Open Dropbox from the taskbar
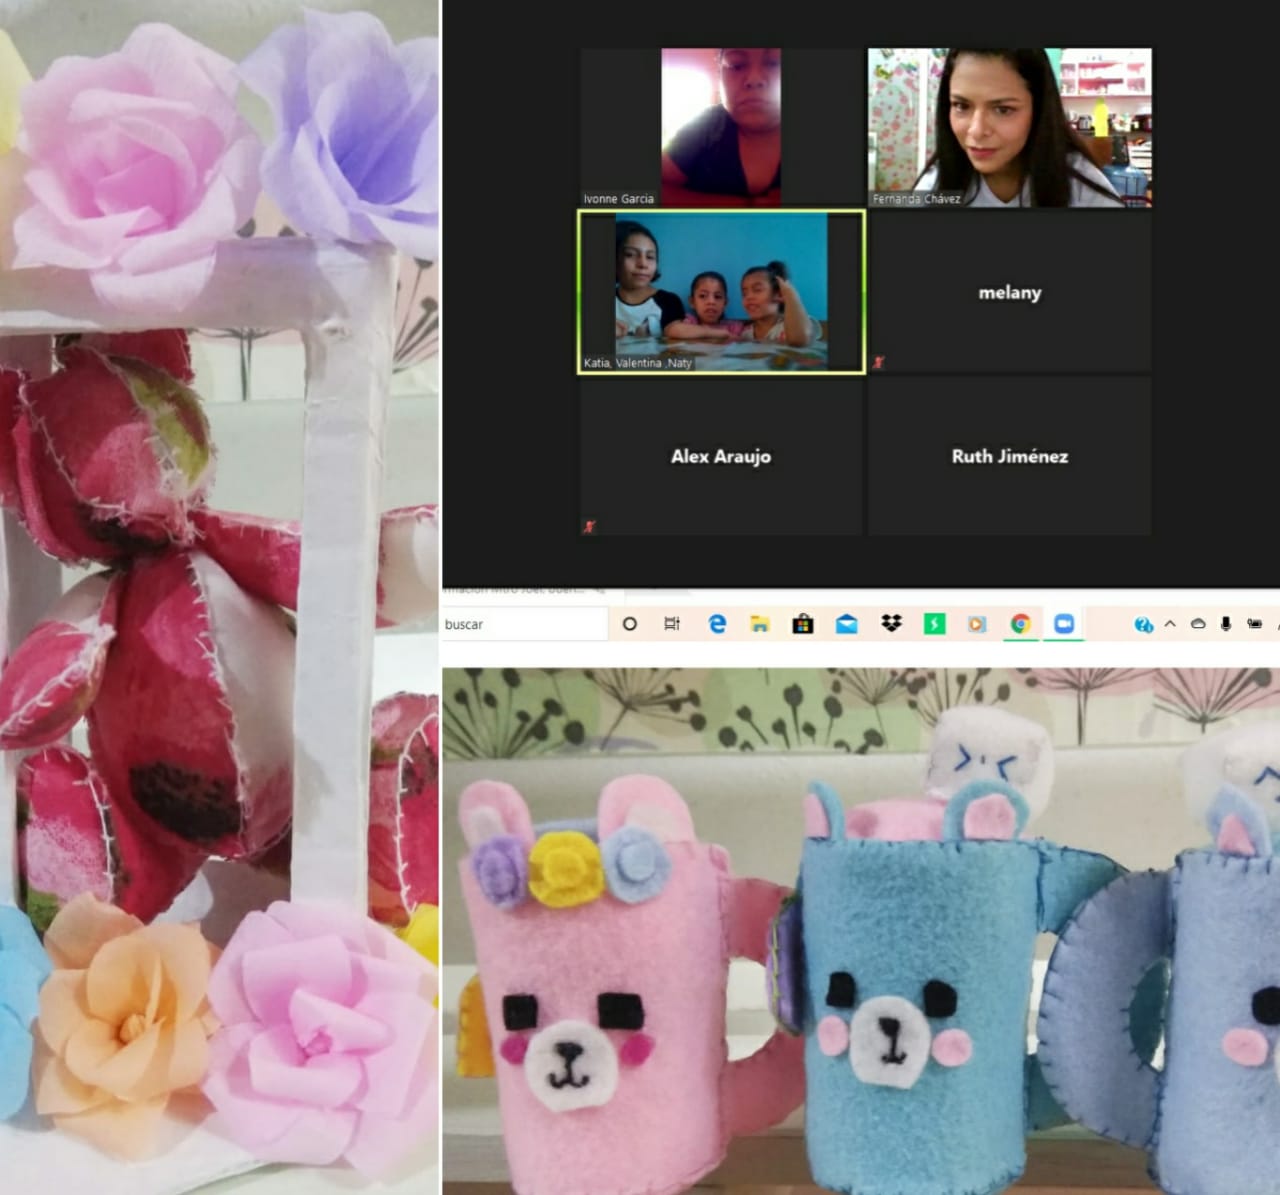This screenshot has width=1280, height=1195. point(891,624)
